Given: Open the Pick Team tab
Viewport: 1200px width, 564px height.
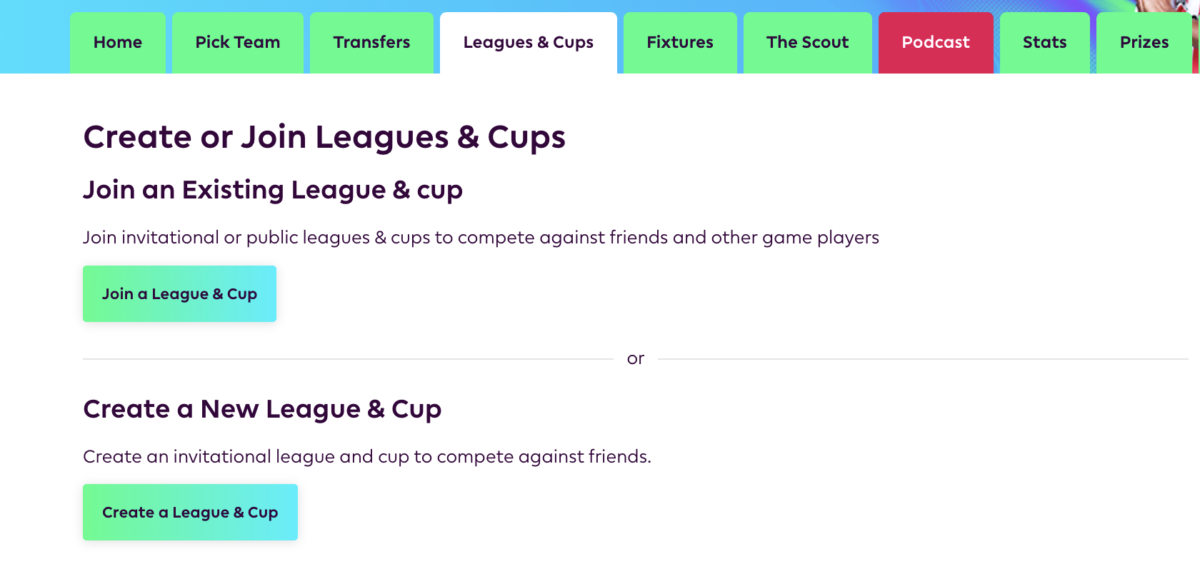Looking at the screenshot, I should pos(238,43).
